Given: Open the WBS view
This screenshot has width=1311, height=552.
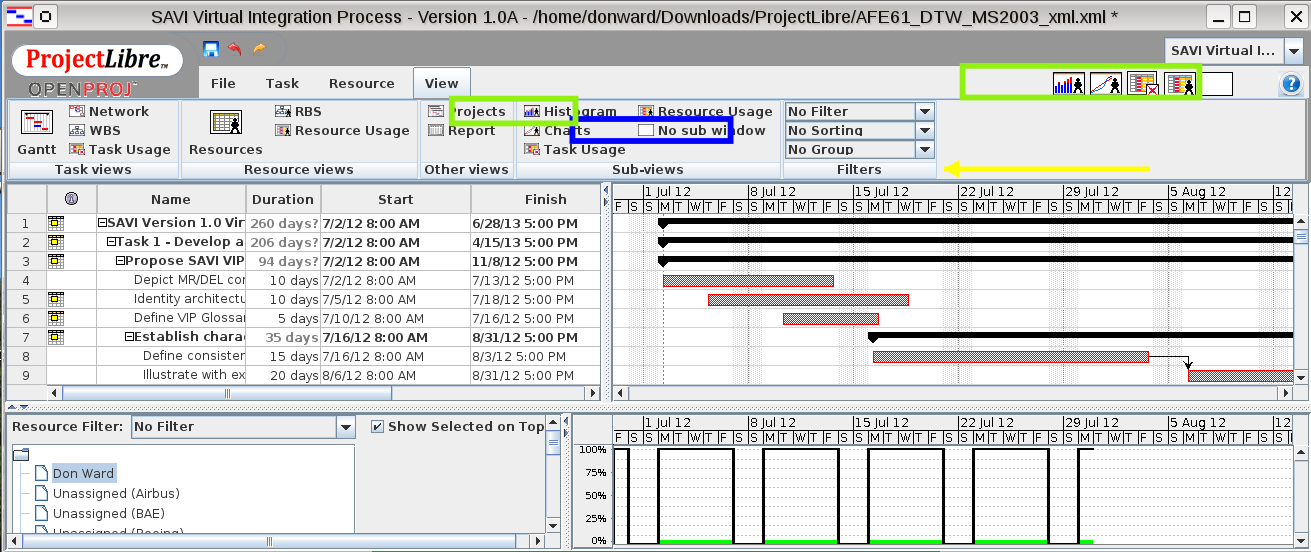Looking at the screenshot, I should [94, 130].
